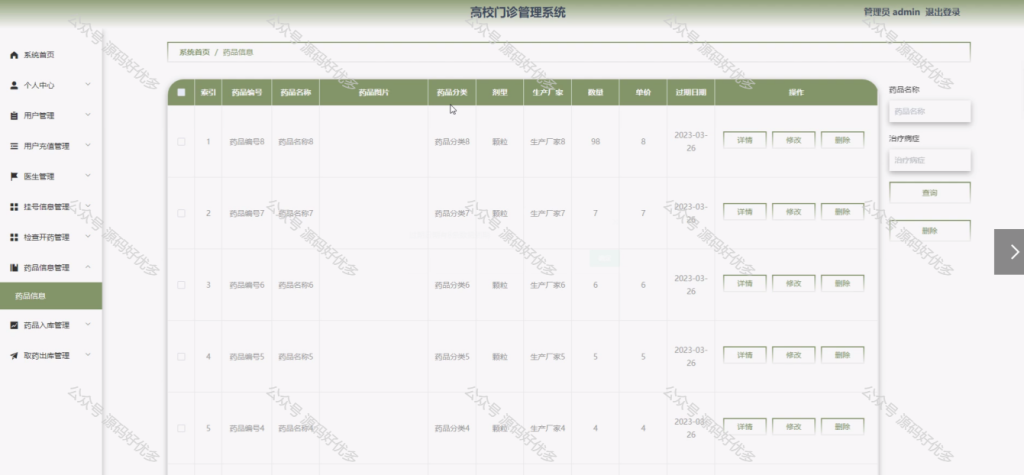Check the checkbox for row 药品编号6
Image resolution: width=1024 pixels, height=475 pixels.
coord(182,285)
